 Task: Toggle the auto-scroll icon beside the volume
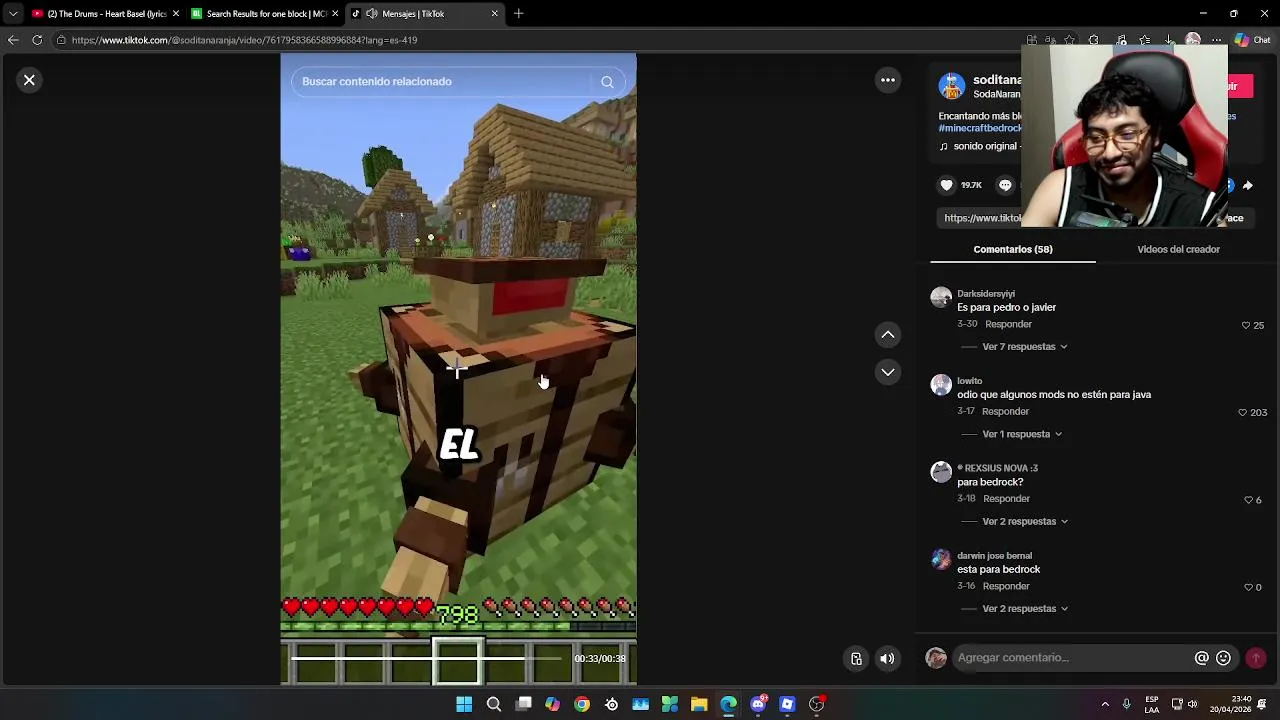coord(857,658)
